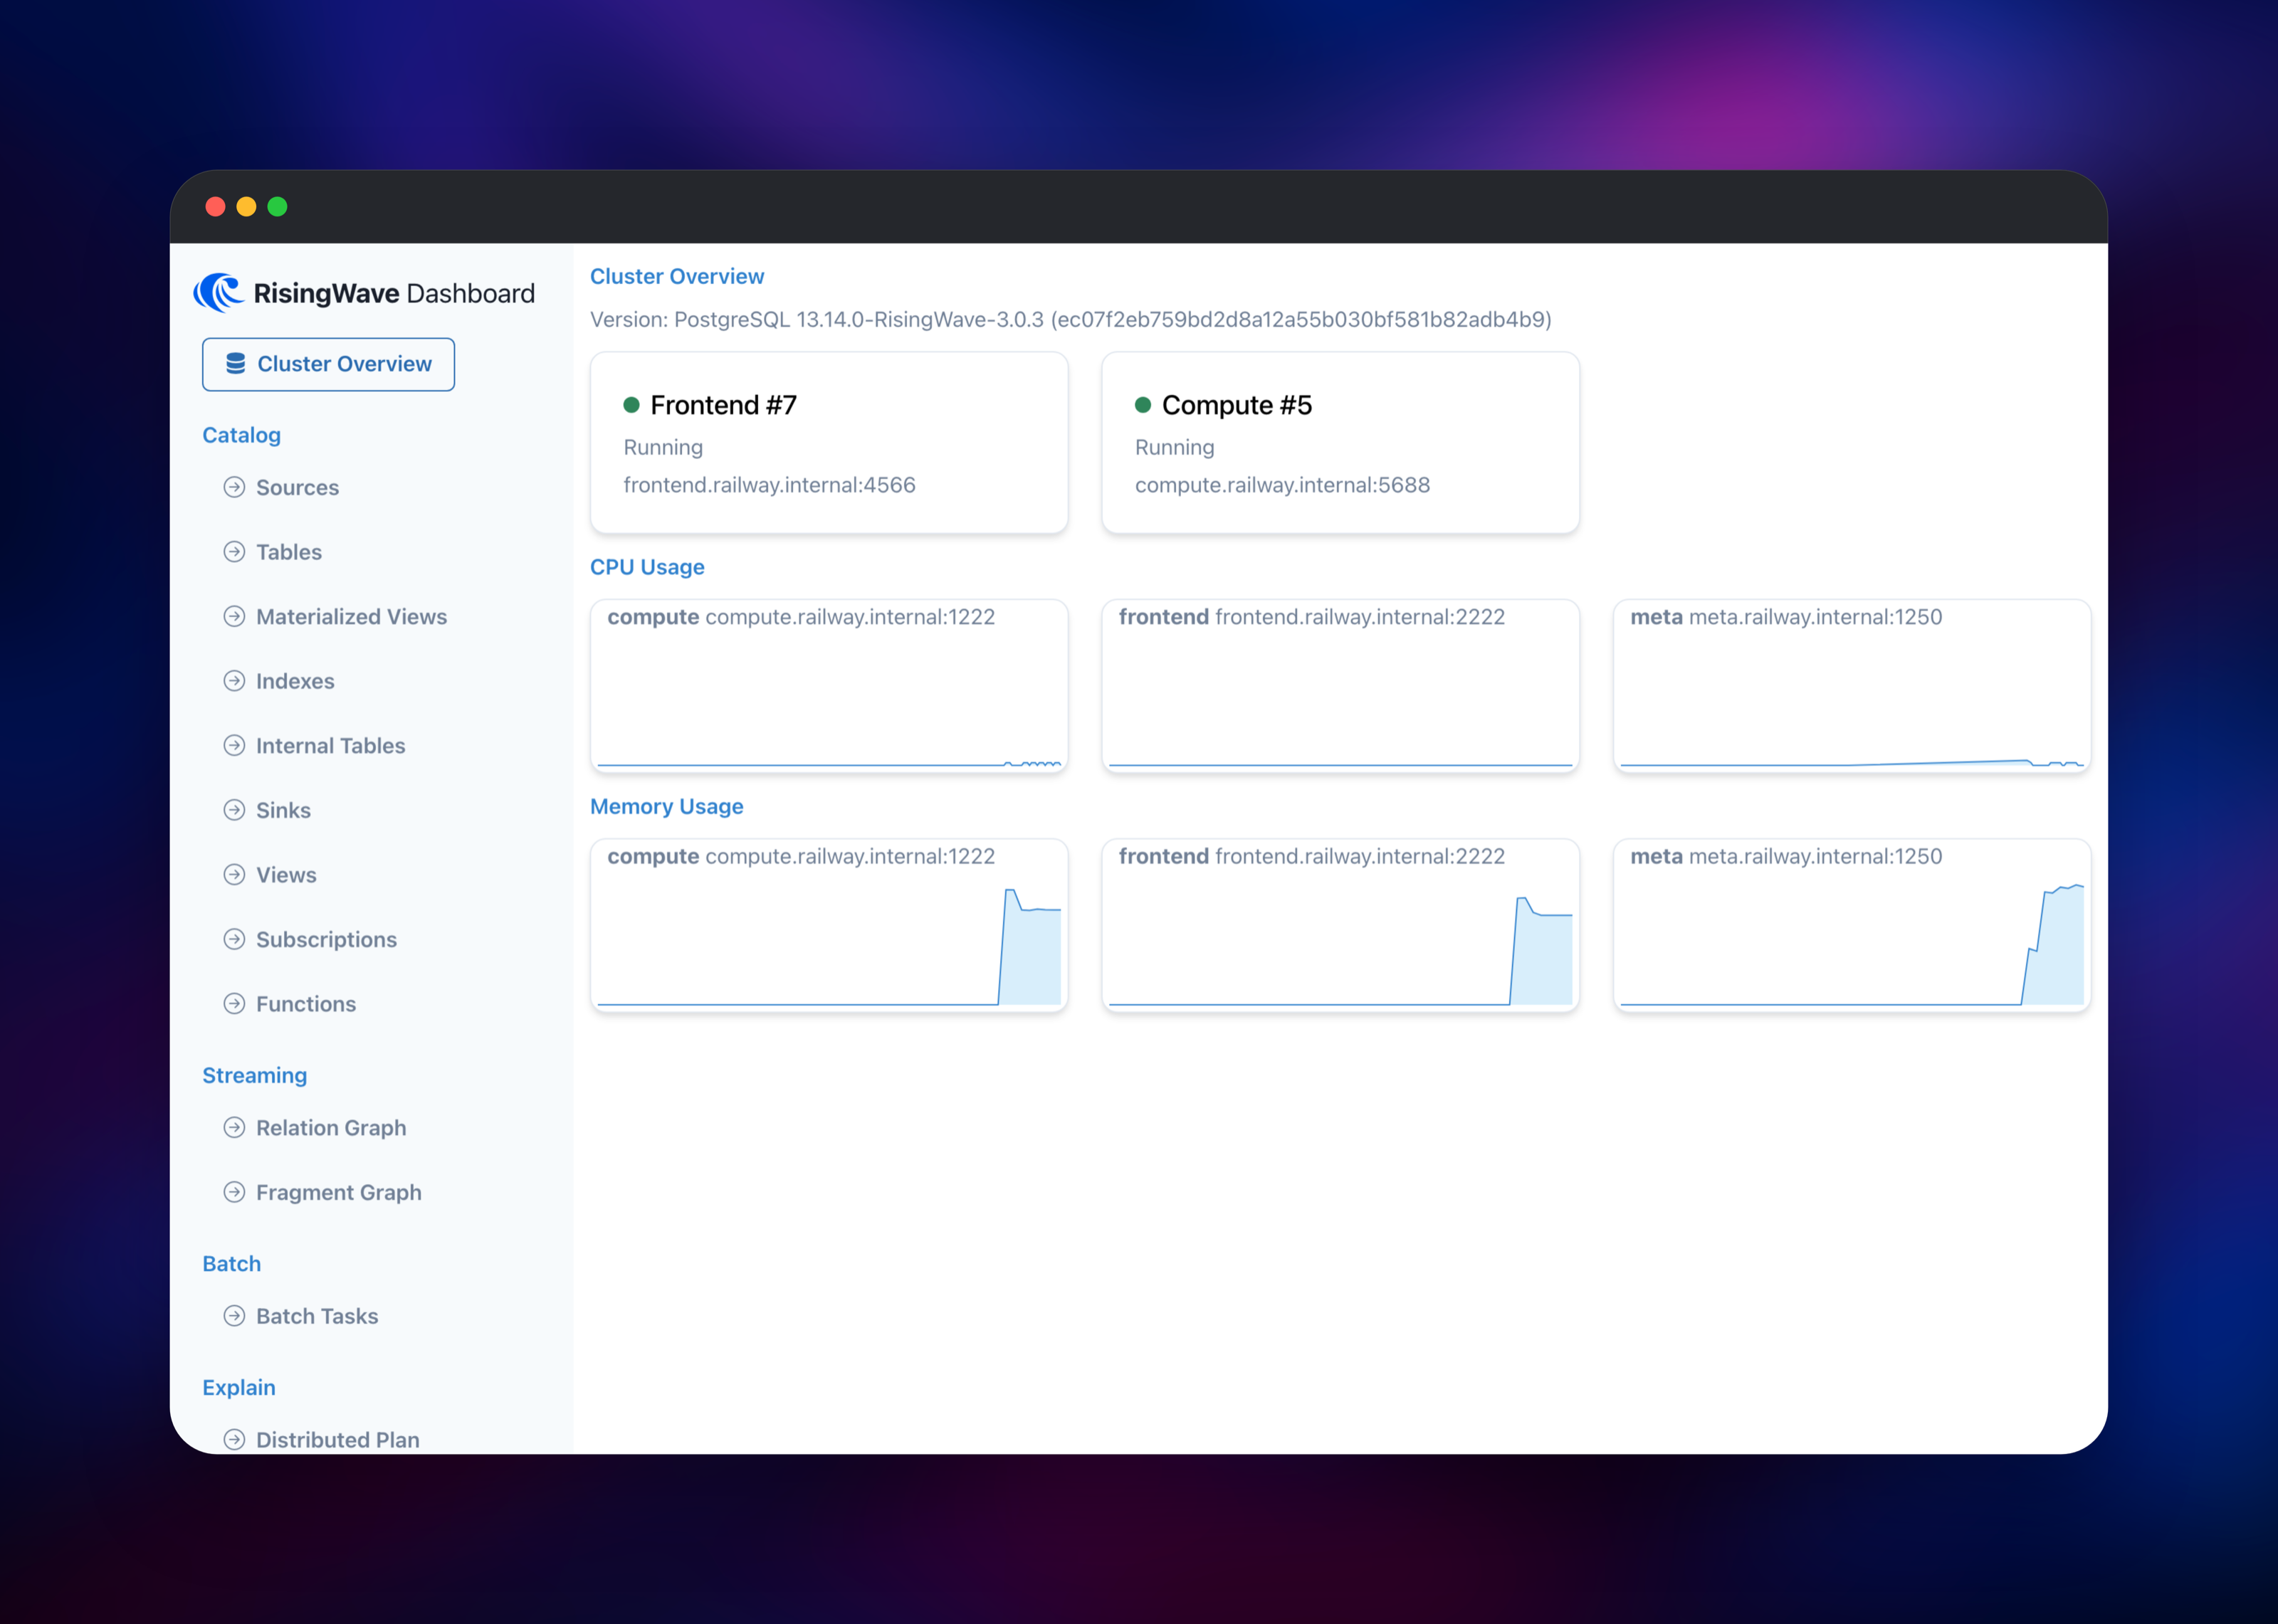The width and height of the screenshot is (2278, 1624).
Task: Click the Running status under Frontend #7
Action: click(x=663, y=447)
